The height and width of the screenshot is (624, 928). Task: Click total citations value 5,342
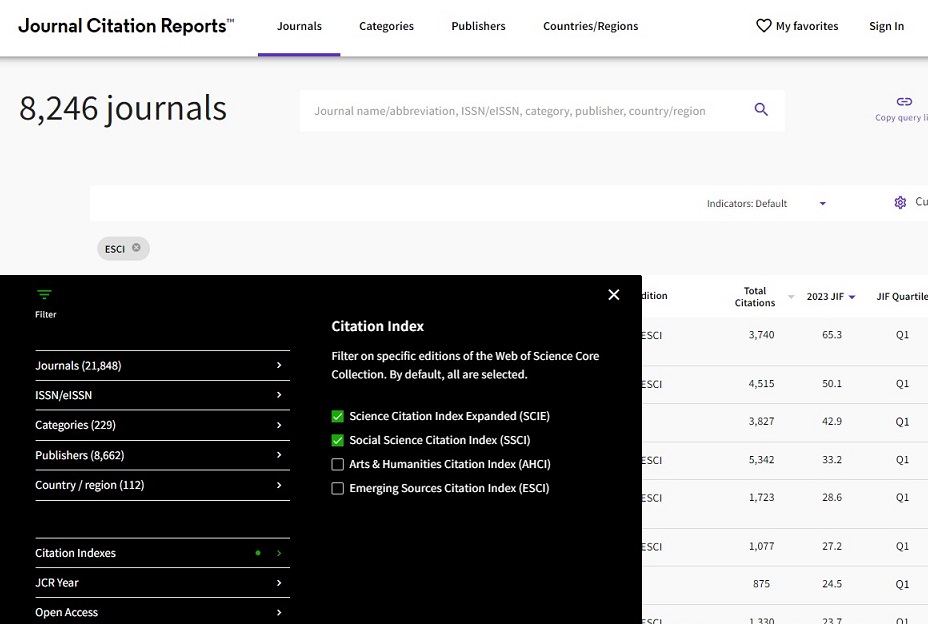point(761,459)
